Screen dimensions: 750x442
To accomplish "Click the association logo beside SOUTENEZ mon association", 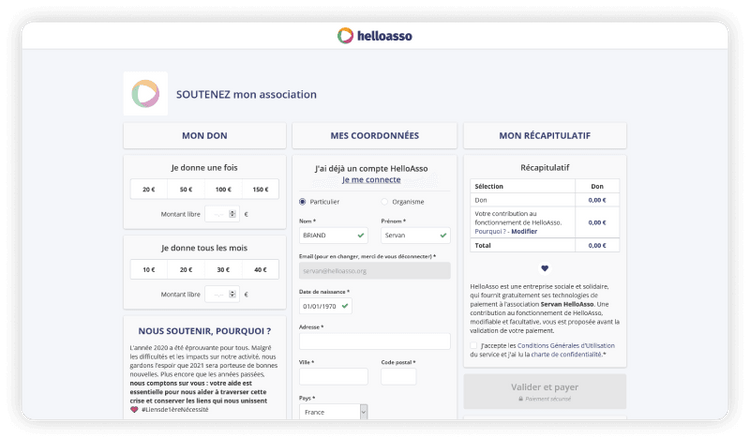I will click(145, 94).
